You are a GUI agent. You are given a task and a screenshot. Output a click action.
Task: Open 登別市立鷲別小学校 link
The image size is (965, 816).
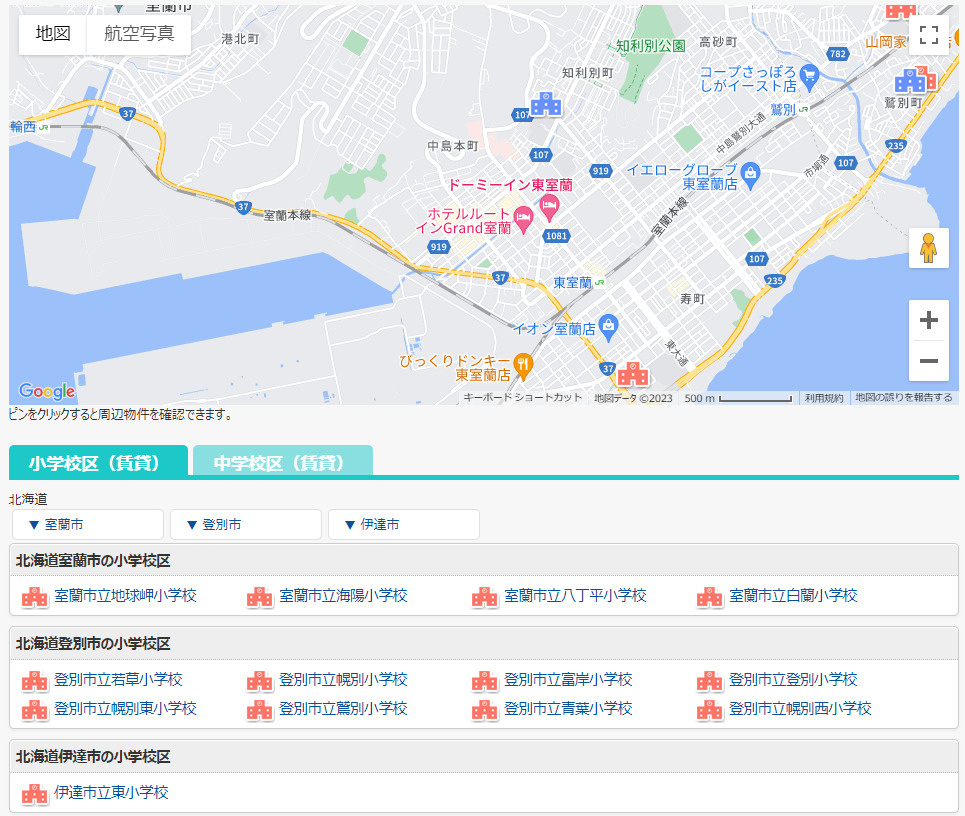click(343, 708)
